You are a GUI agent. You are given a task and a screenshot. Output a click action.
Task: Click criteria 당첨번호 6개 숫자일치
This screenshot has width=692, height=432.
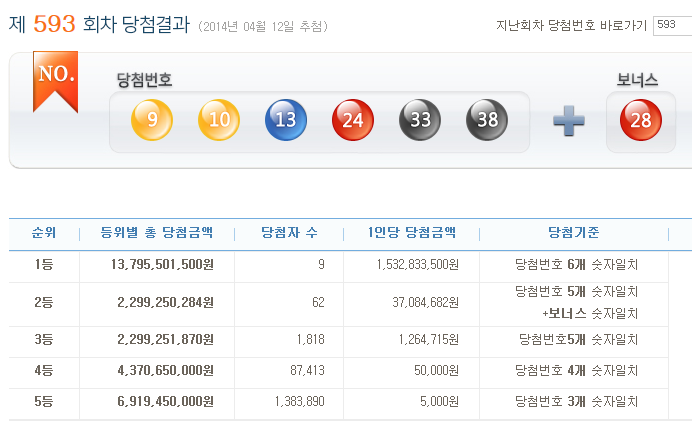click(x=576, y=264)
